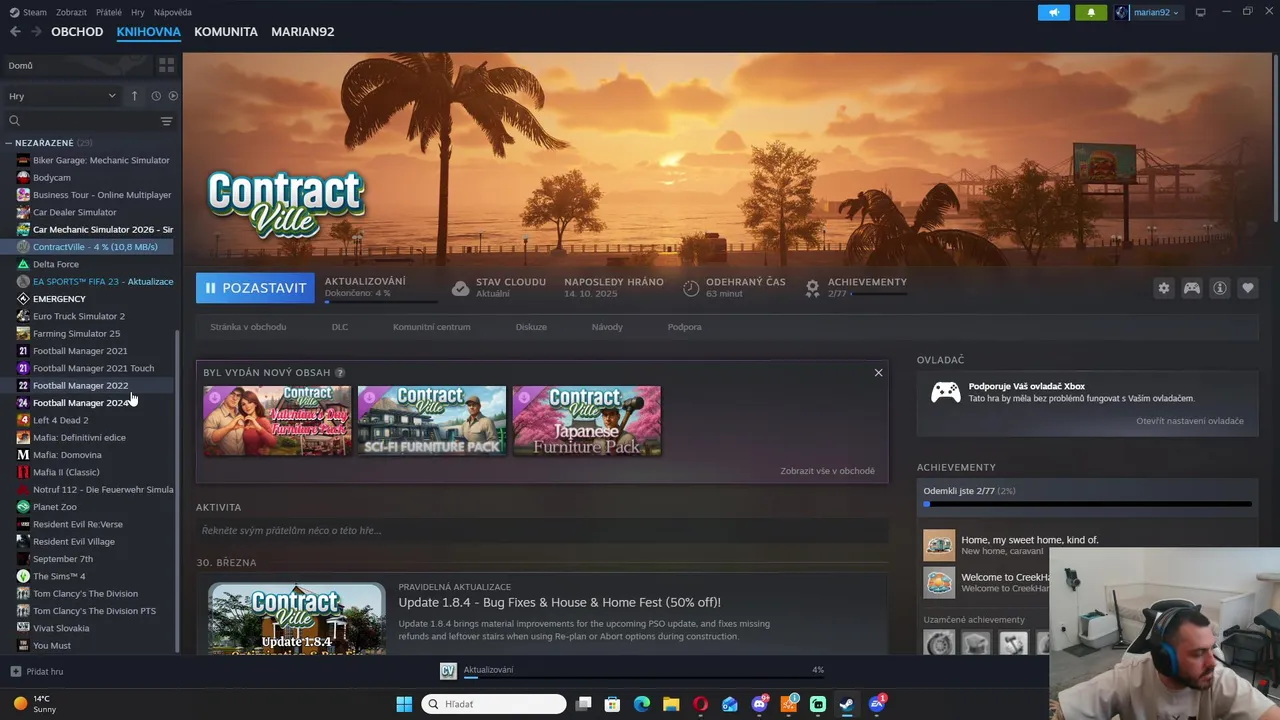Open Stránka v obchodu tab

248,327
